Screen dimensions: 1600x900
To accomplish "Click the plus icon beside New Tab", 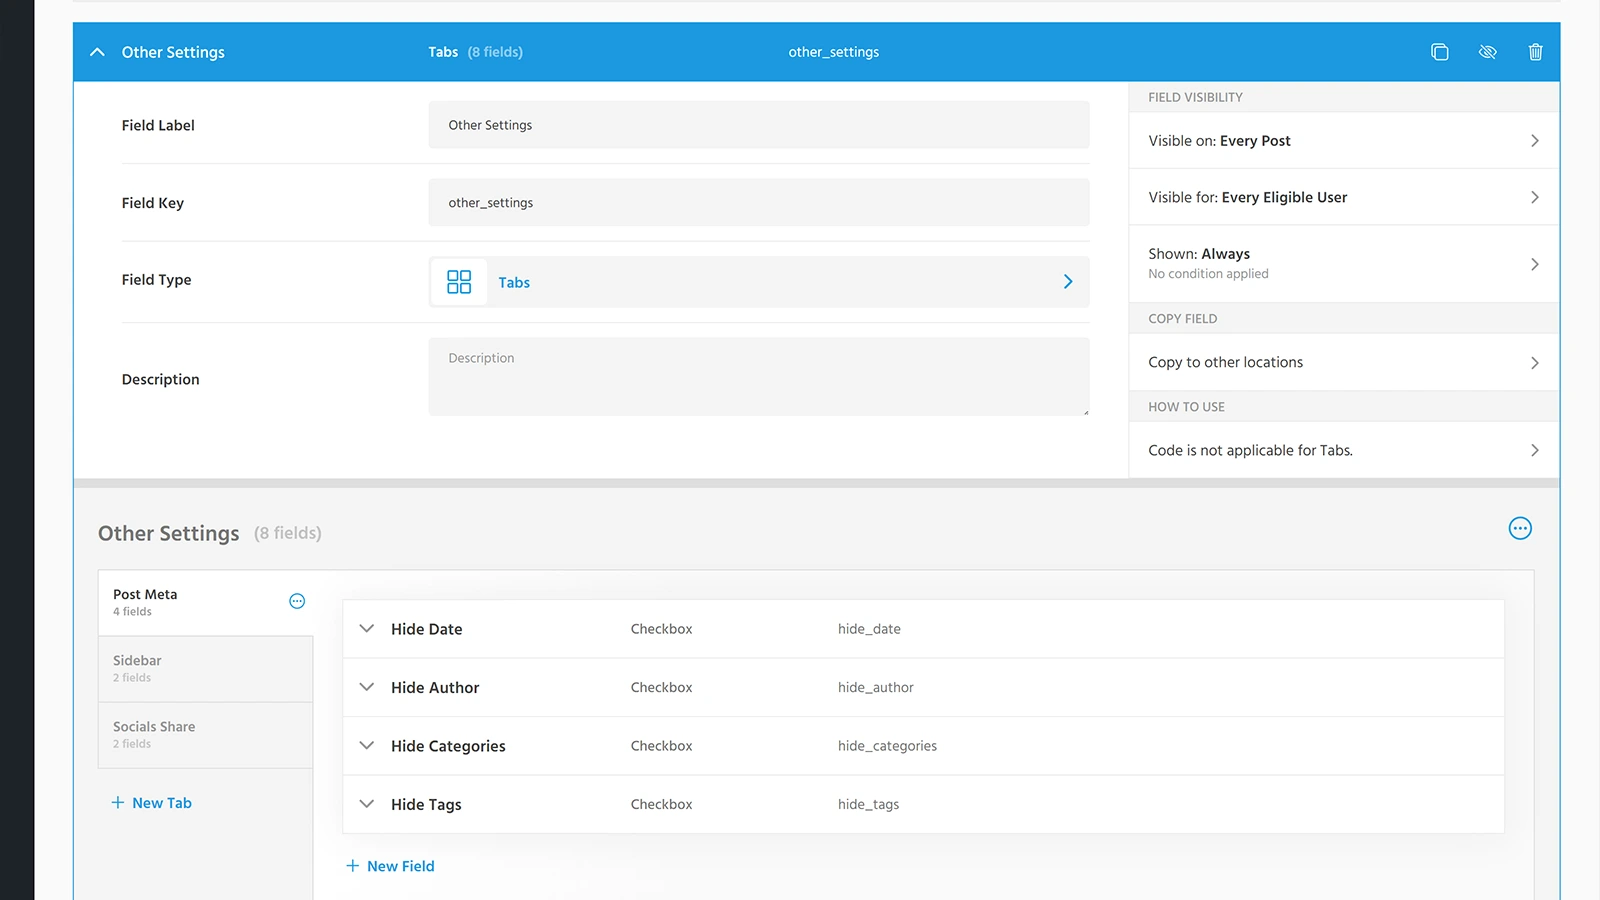I will [117, 802].
